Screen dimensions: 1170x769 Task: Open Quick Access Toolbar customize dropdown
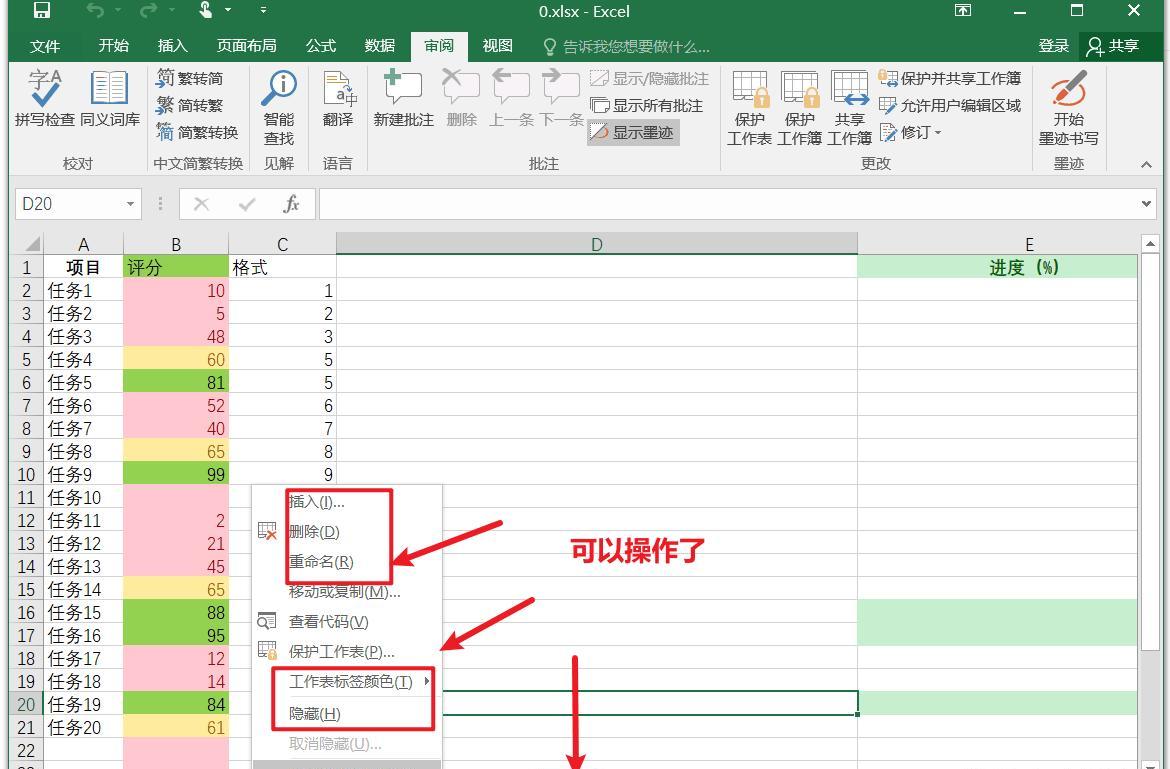[x=263, y=10]
